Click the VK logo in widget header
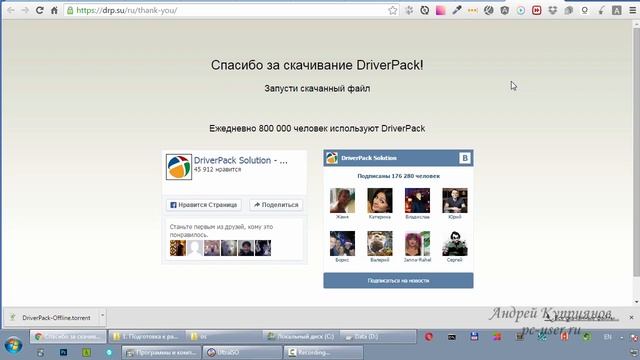 click(x=464, y=158)
